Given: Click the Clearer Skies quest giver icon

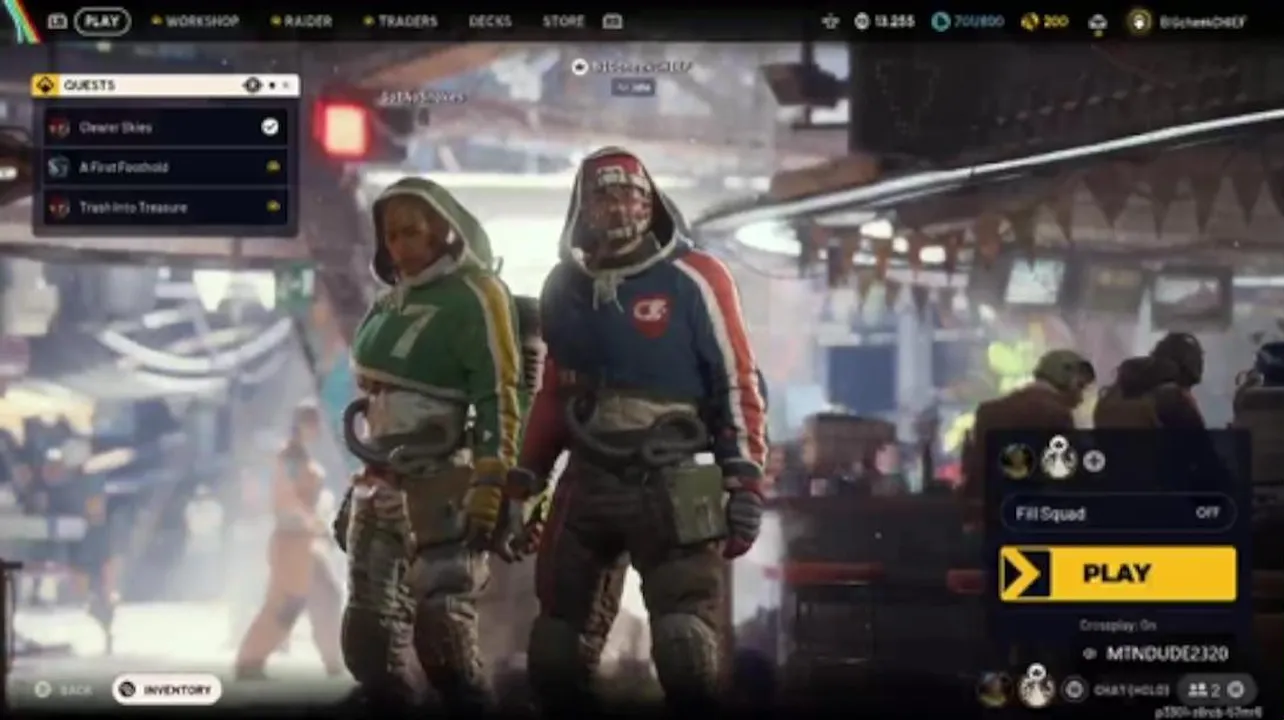Looking at the screenshot, I should 59,127.
